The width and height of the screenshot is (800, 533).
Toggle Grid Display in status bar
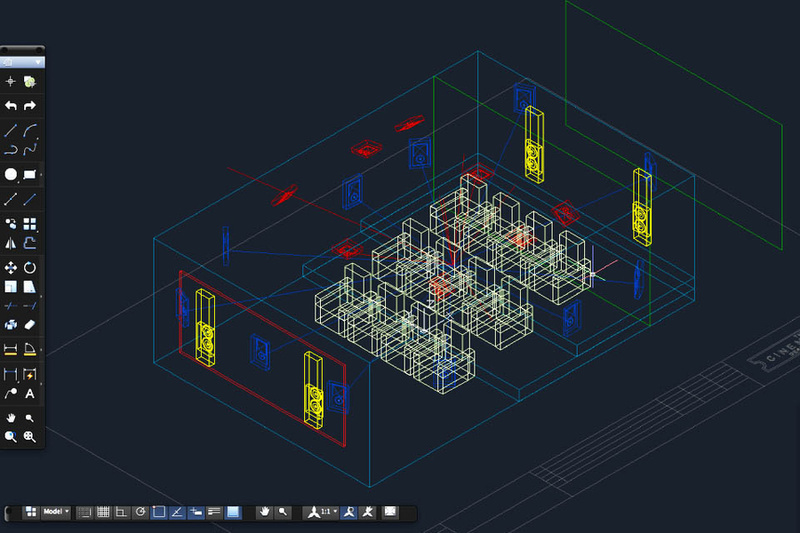pos(103,512)
